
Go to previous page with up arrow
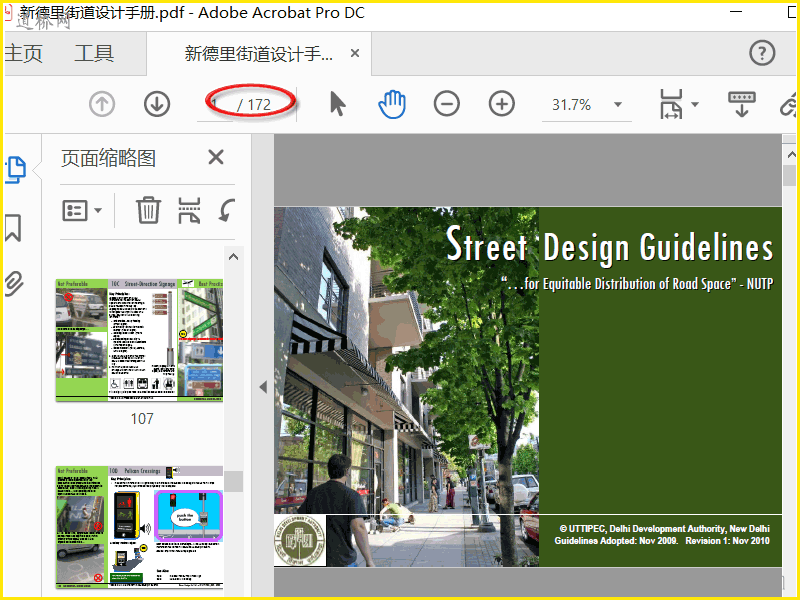point(102,104)
